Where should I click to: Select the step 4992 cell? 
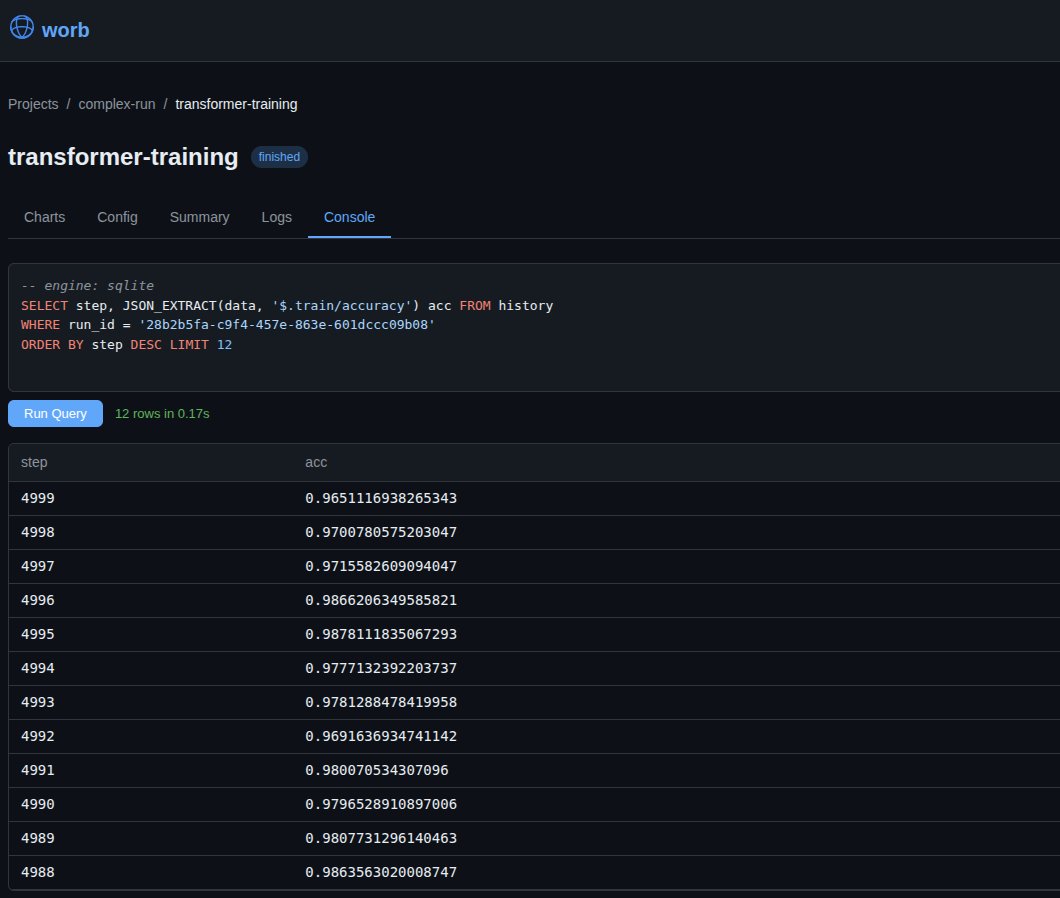click(38, 736)
